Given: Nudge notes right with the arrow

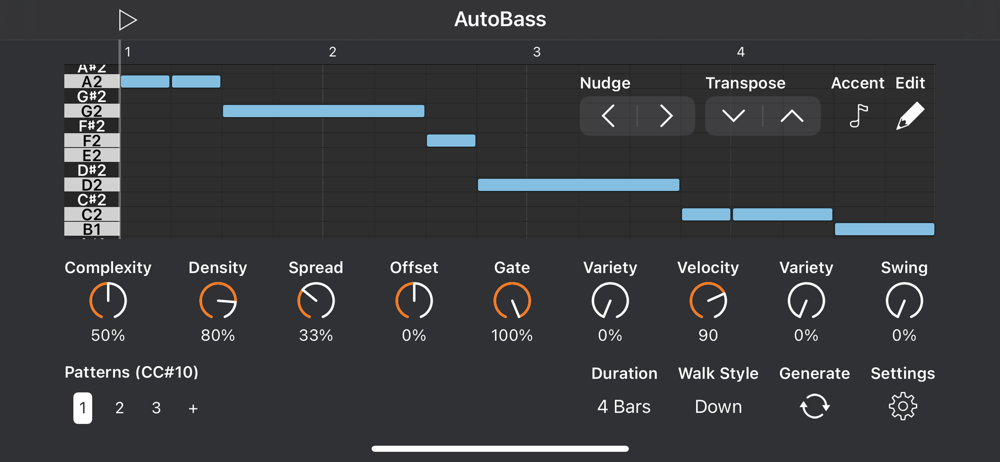Looking at the screenshot, I should click(666, 117).
